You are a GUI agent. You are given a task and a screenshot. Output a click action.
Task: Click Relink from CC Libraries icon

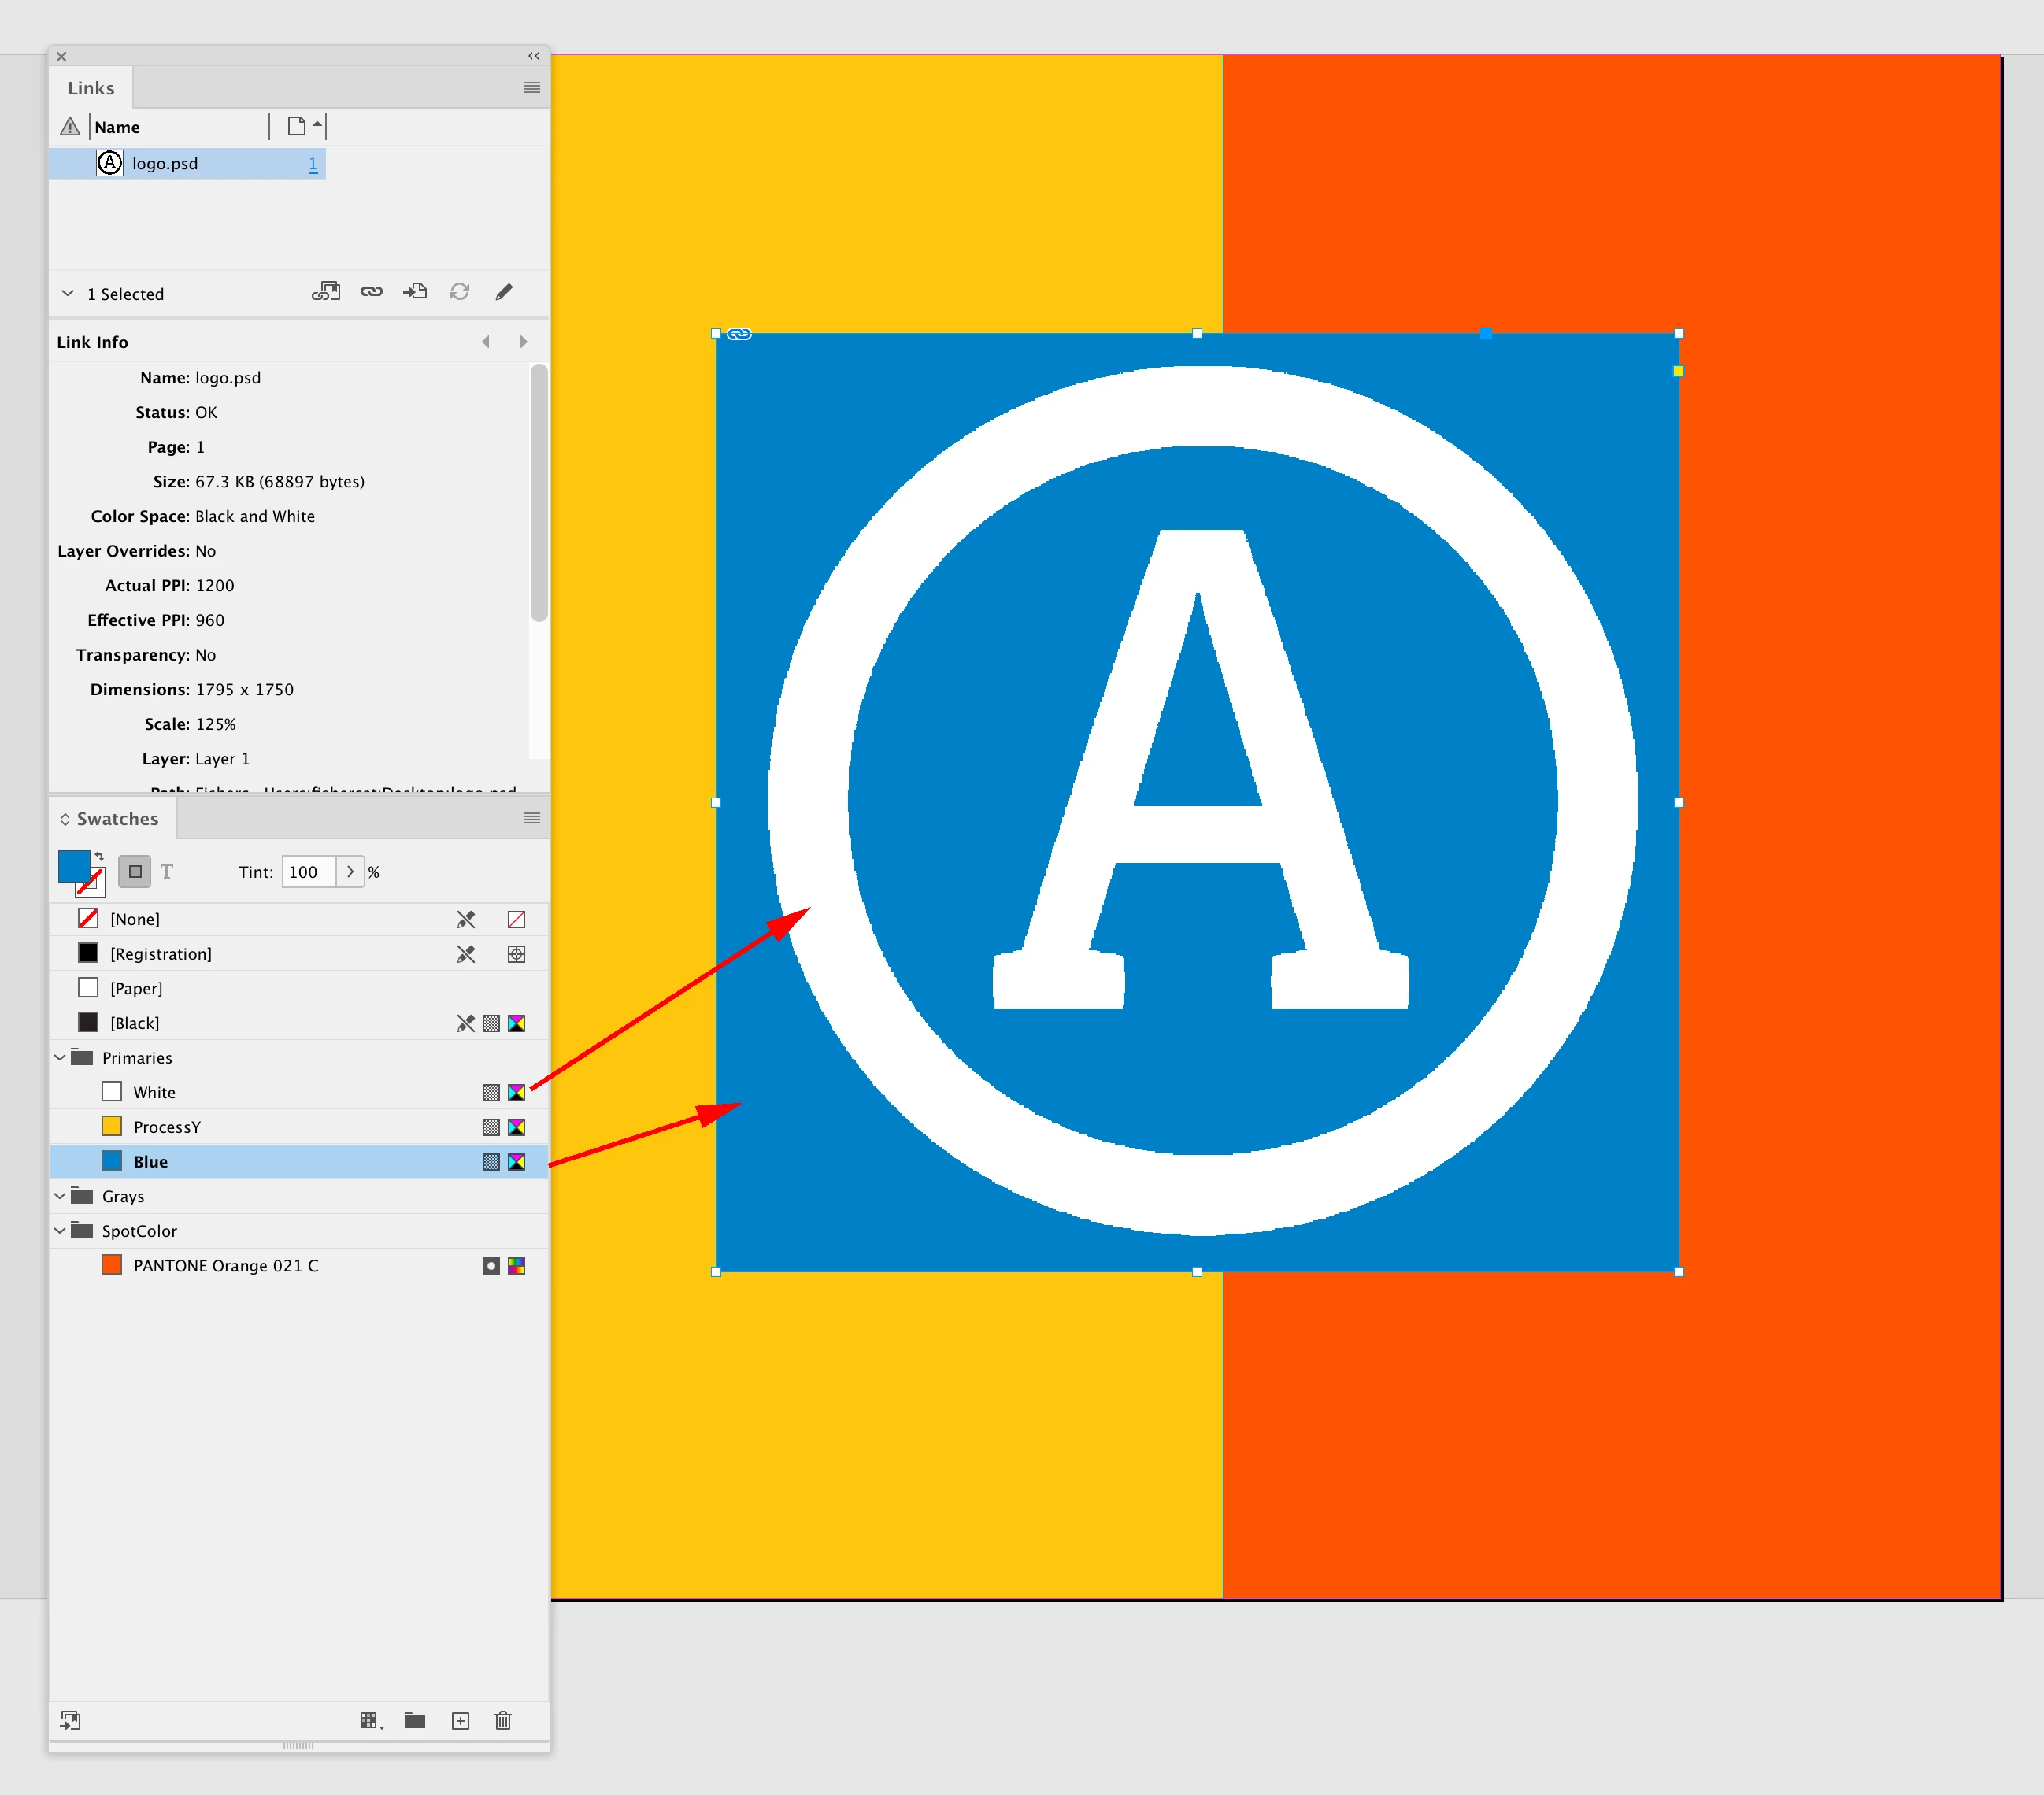pyautogui.click(x=326, y=292)
